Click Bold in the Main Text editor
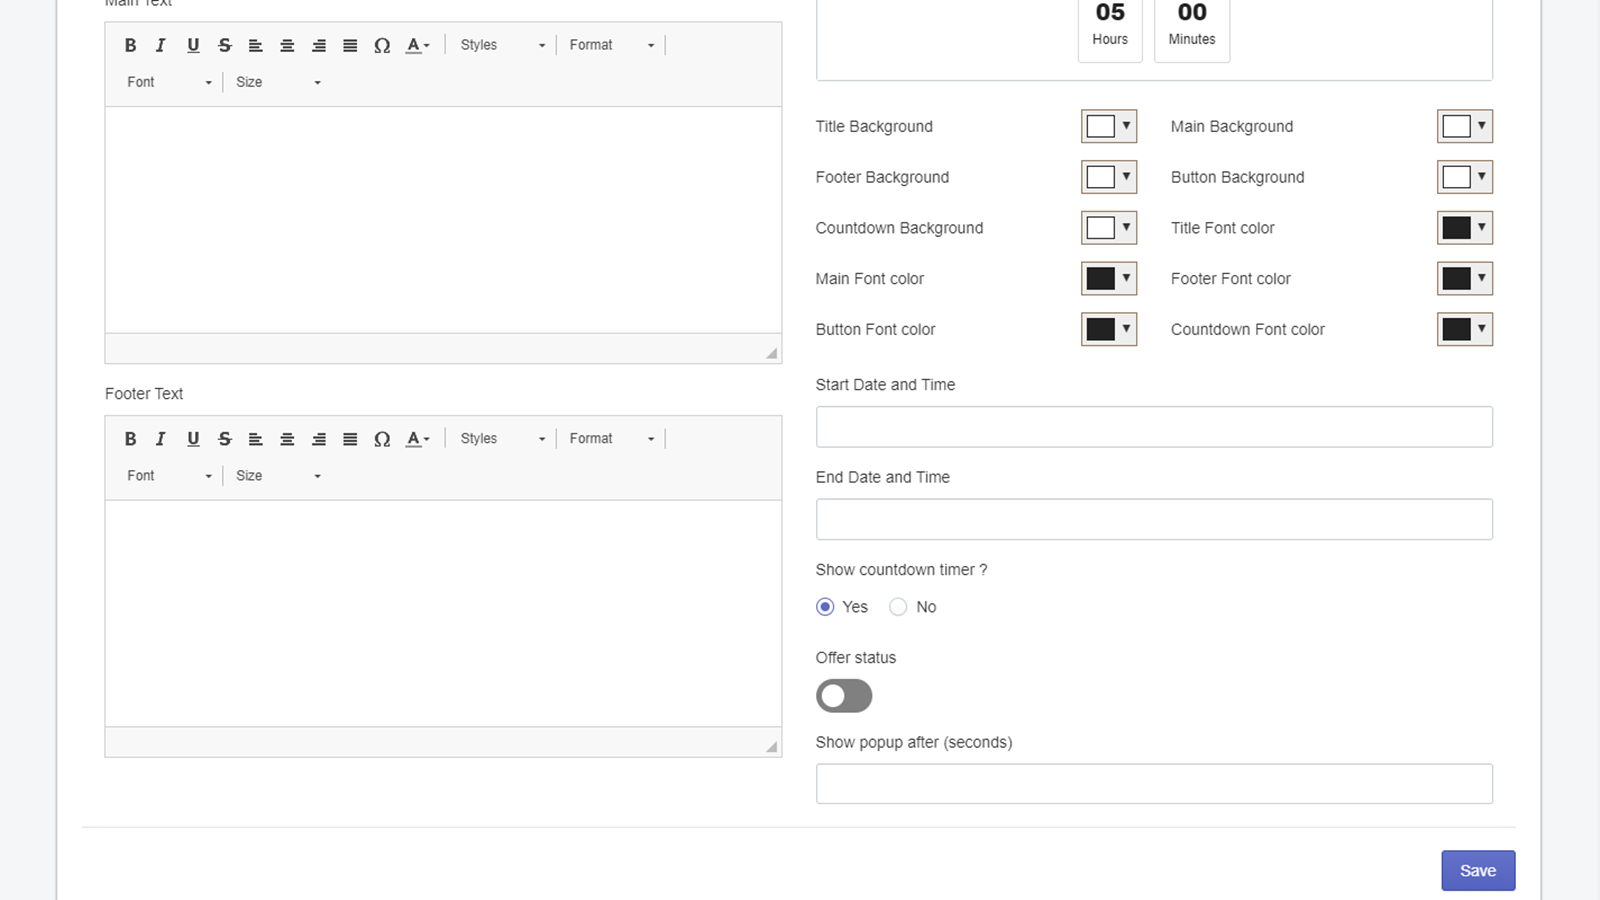 [x=130, y=45]
